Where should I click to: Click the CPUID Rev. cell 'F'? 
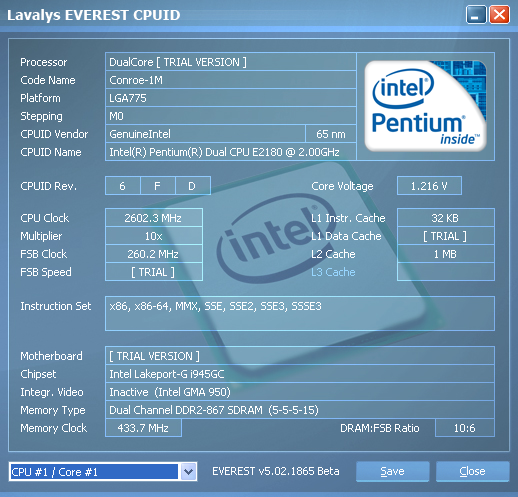[x=158, y=186]
